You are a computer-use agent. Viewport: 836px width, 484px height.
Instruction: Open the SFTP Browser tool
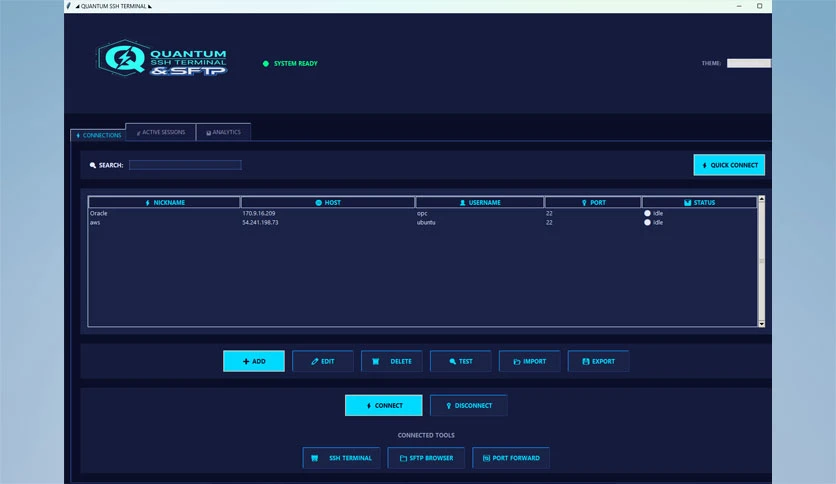point(426,458)
